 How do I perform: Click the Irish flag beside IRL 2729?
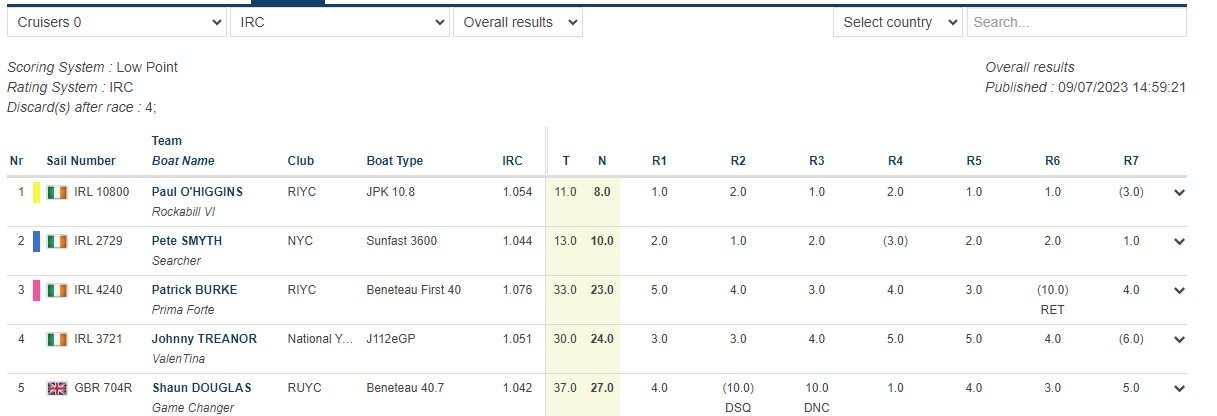(x=57, y=241)
